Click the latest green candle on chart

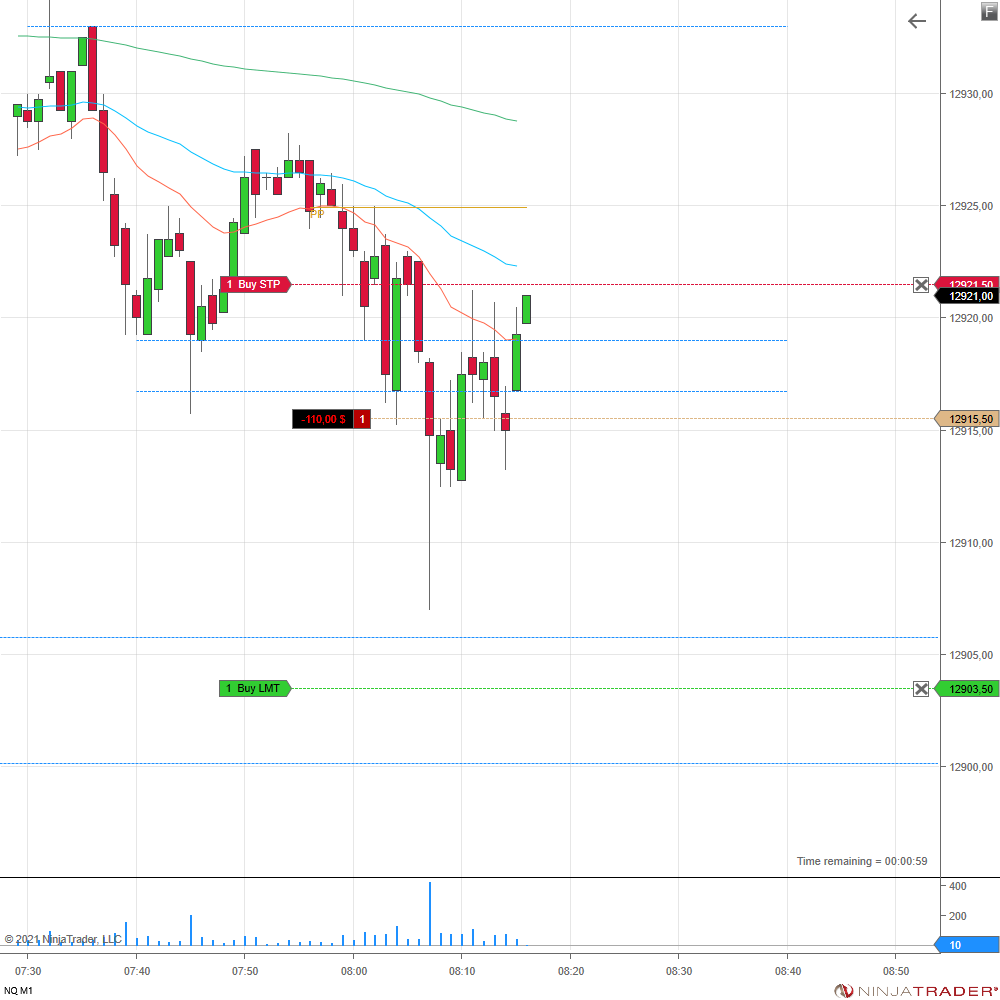(527, 309)
